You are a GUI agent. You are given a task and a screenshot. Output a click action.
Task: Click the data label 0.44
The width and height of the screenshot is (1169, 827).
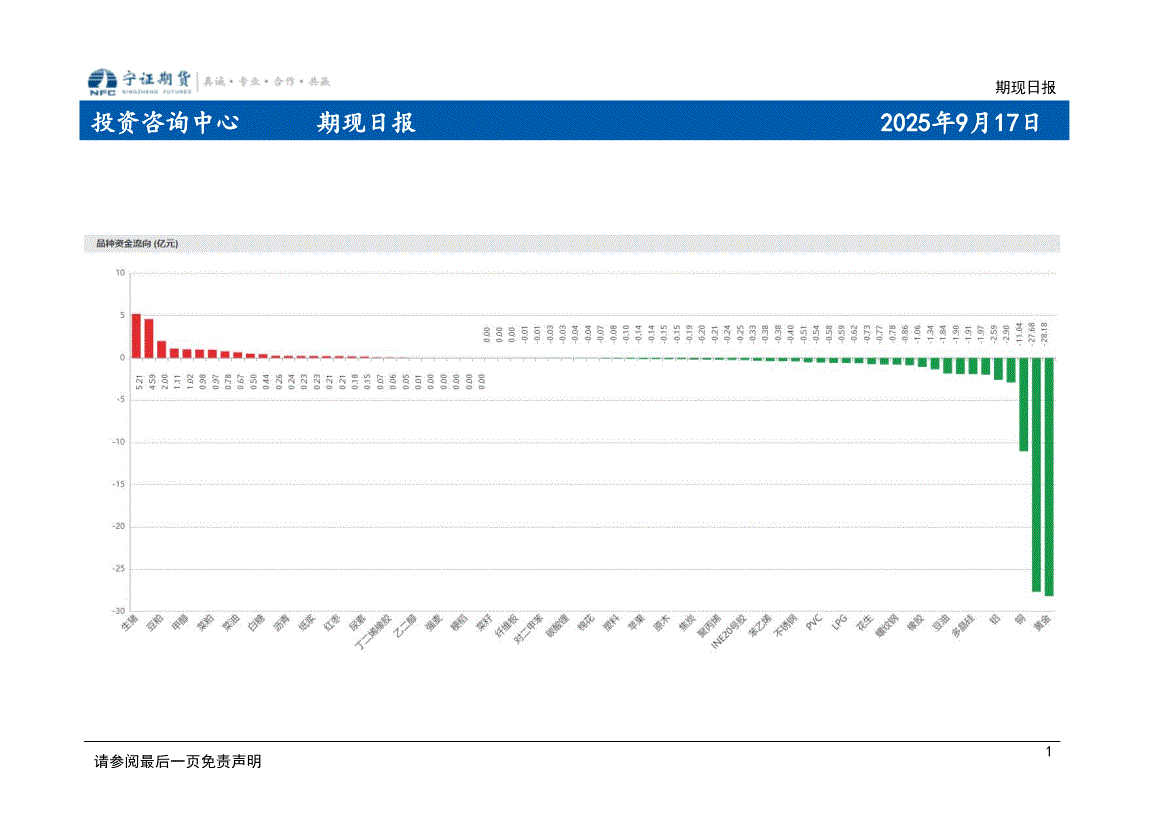(x=266, y=382)
